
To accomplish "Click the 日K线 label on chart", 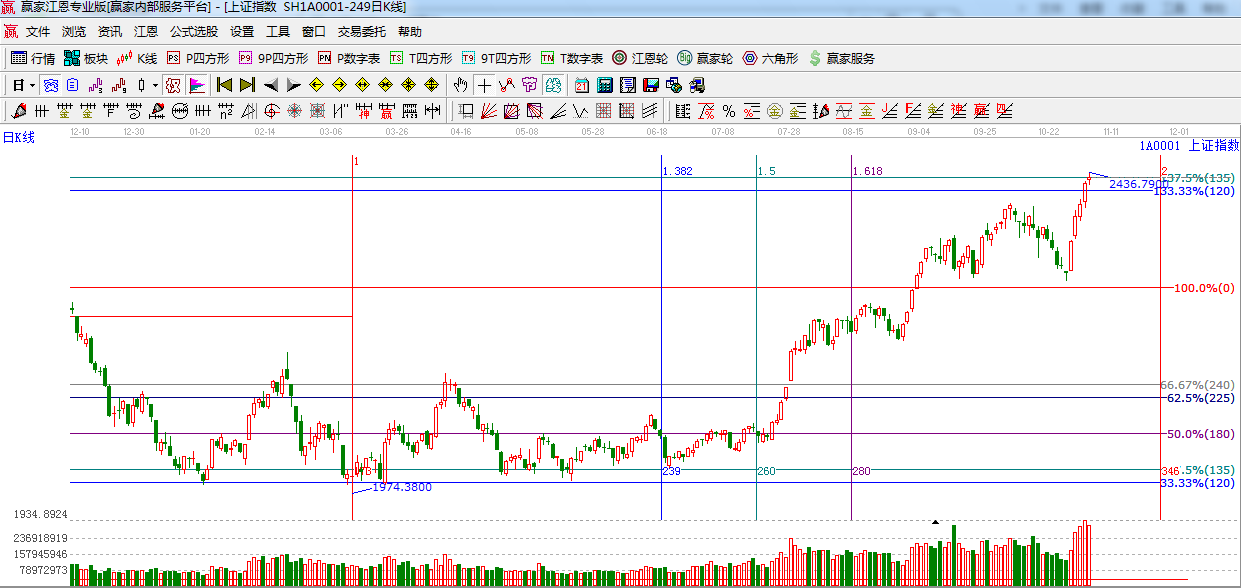I will [19, 138].
